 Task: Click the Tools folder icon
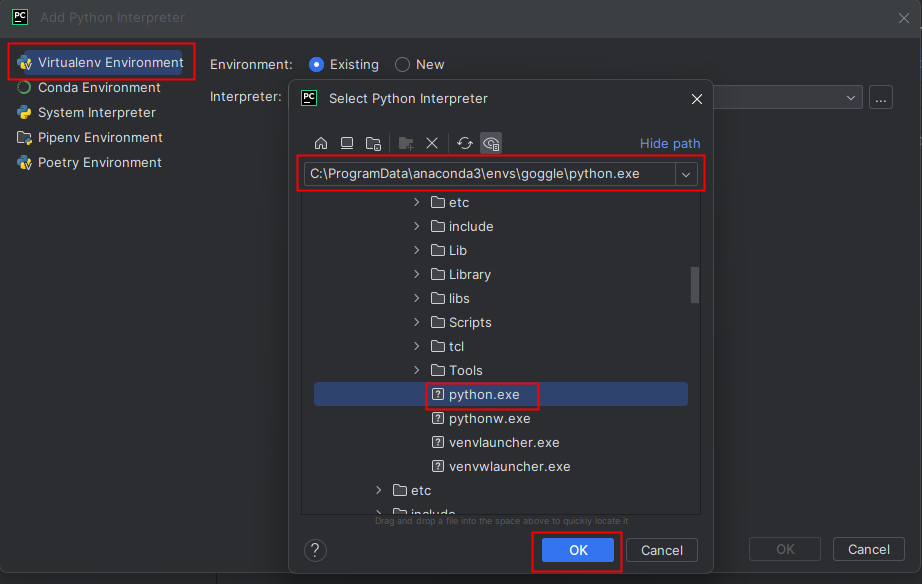point(437,370)
